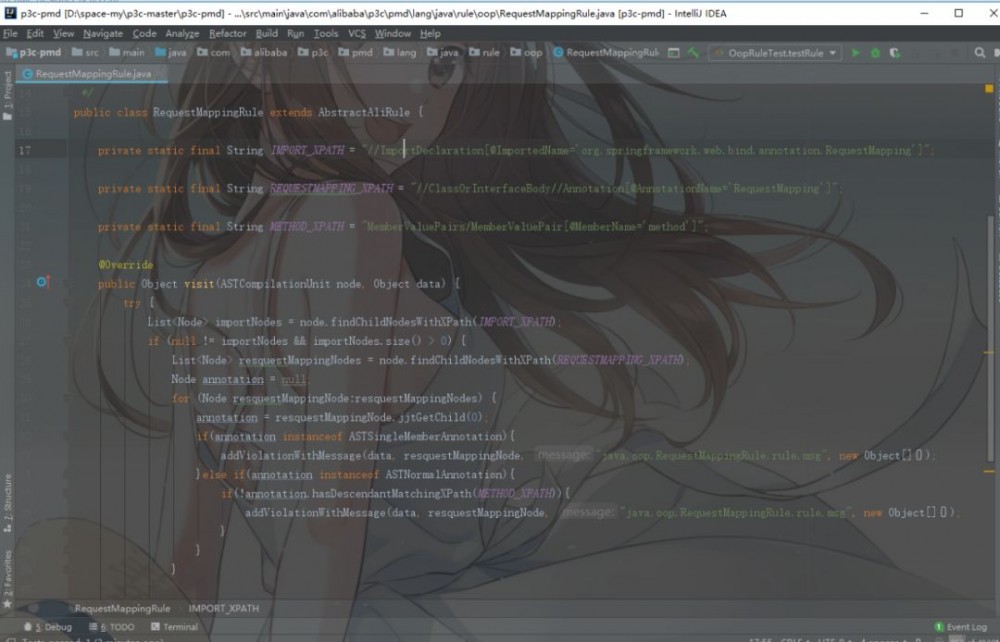Click the IntelliJ IDEA title bar icon
Image resolution: width=1000 pixels, height=642 pixels.
tap(10, 13)
